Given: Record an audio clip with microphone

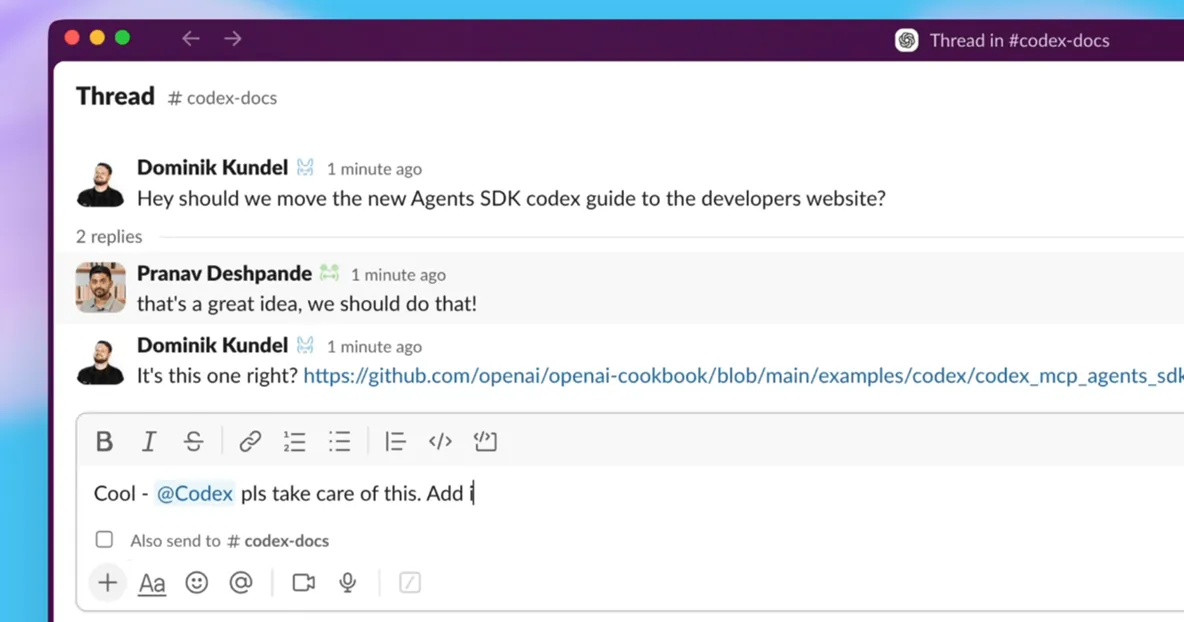Looking at the screenshot, I should pyautogui.click(x=348, y=583).
